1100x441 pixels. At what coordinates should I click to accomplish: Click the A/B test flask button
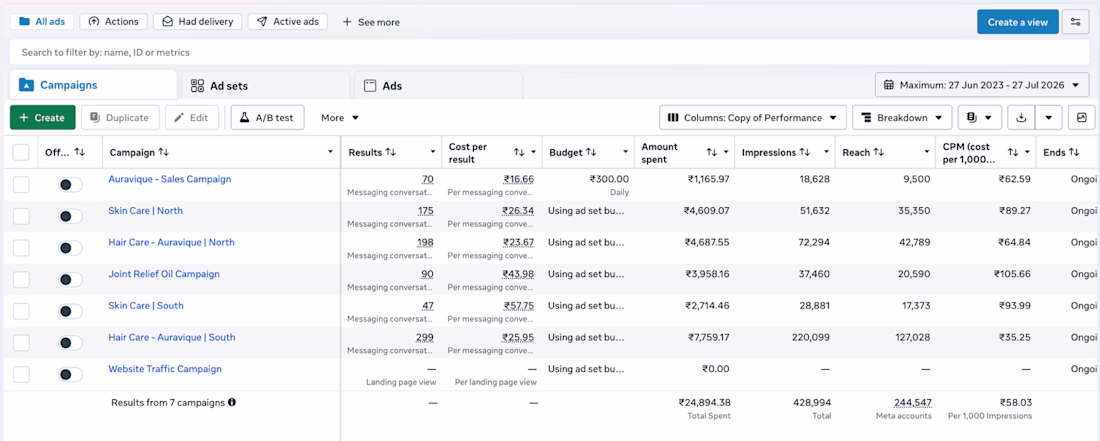(x=267, y=118)
